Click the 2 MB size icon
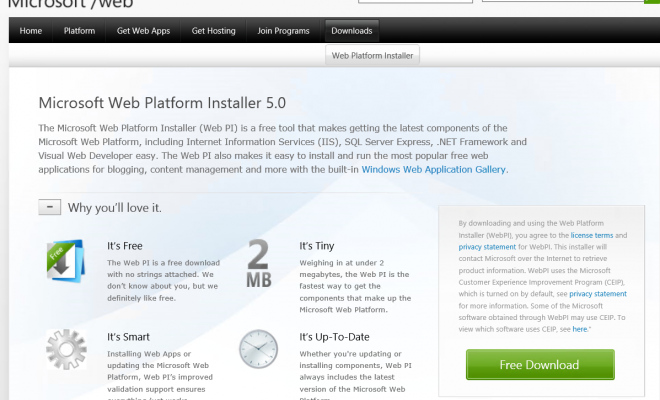The height and width of the screenshot is (400, 660). coord(258,263)
